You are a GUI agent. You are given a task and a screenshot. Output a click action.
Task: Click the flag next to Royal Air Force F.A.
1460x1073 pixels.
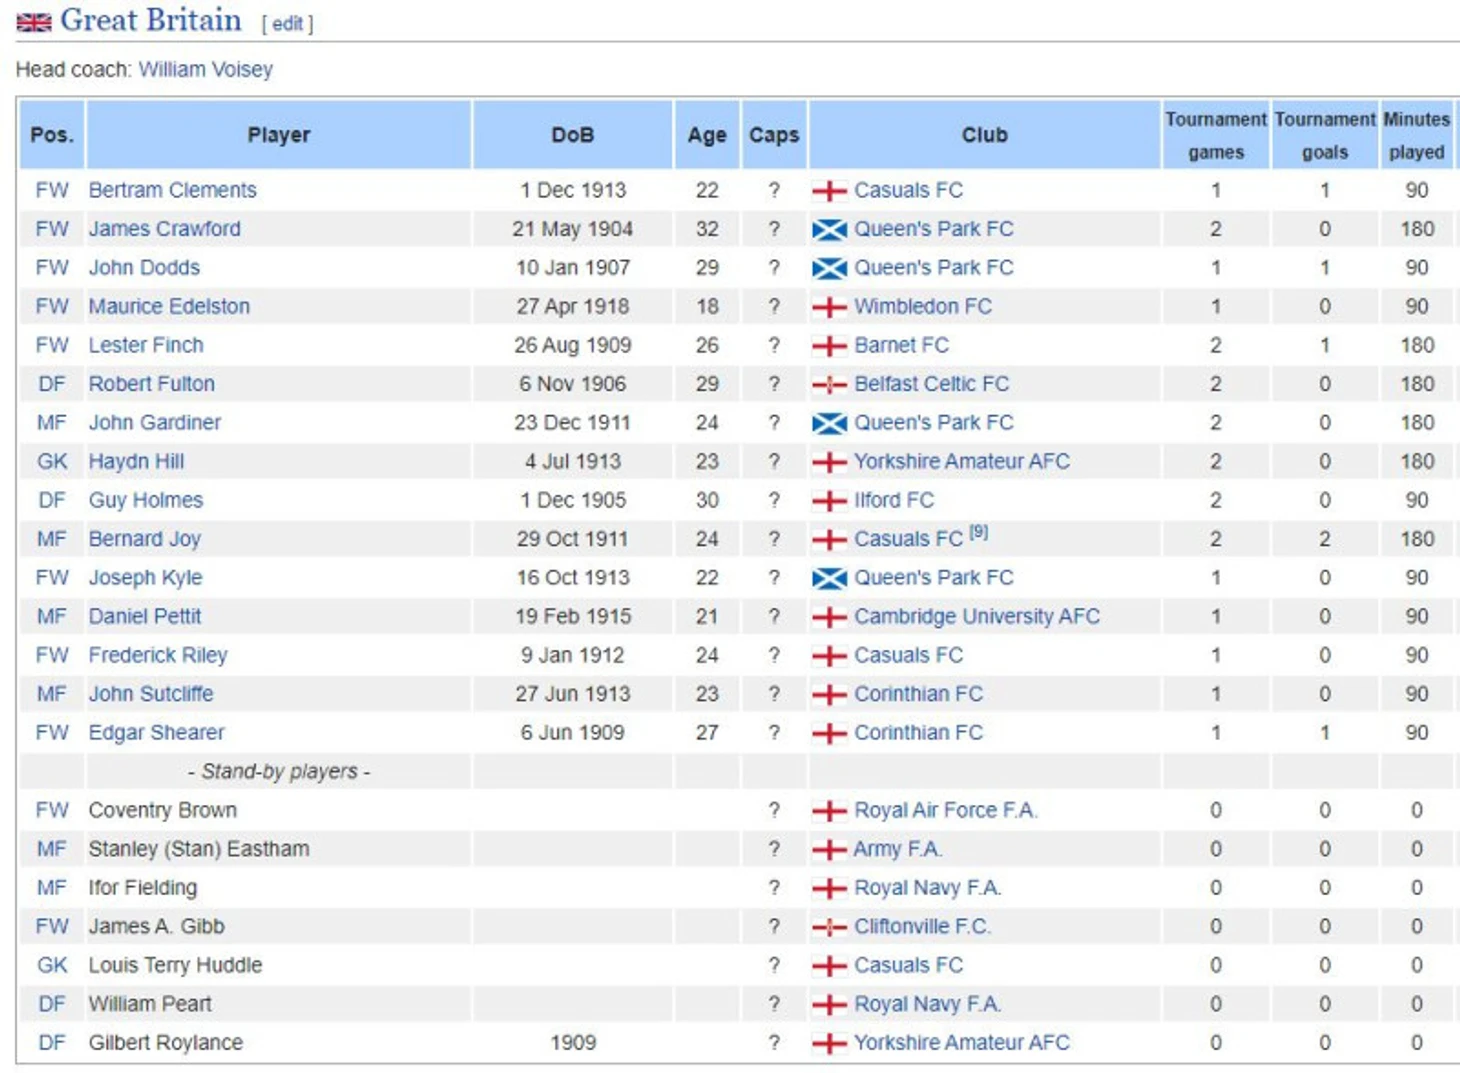pos(829,811)
